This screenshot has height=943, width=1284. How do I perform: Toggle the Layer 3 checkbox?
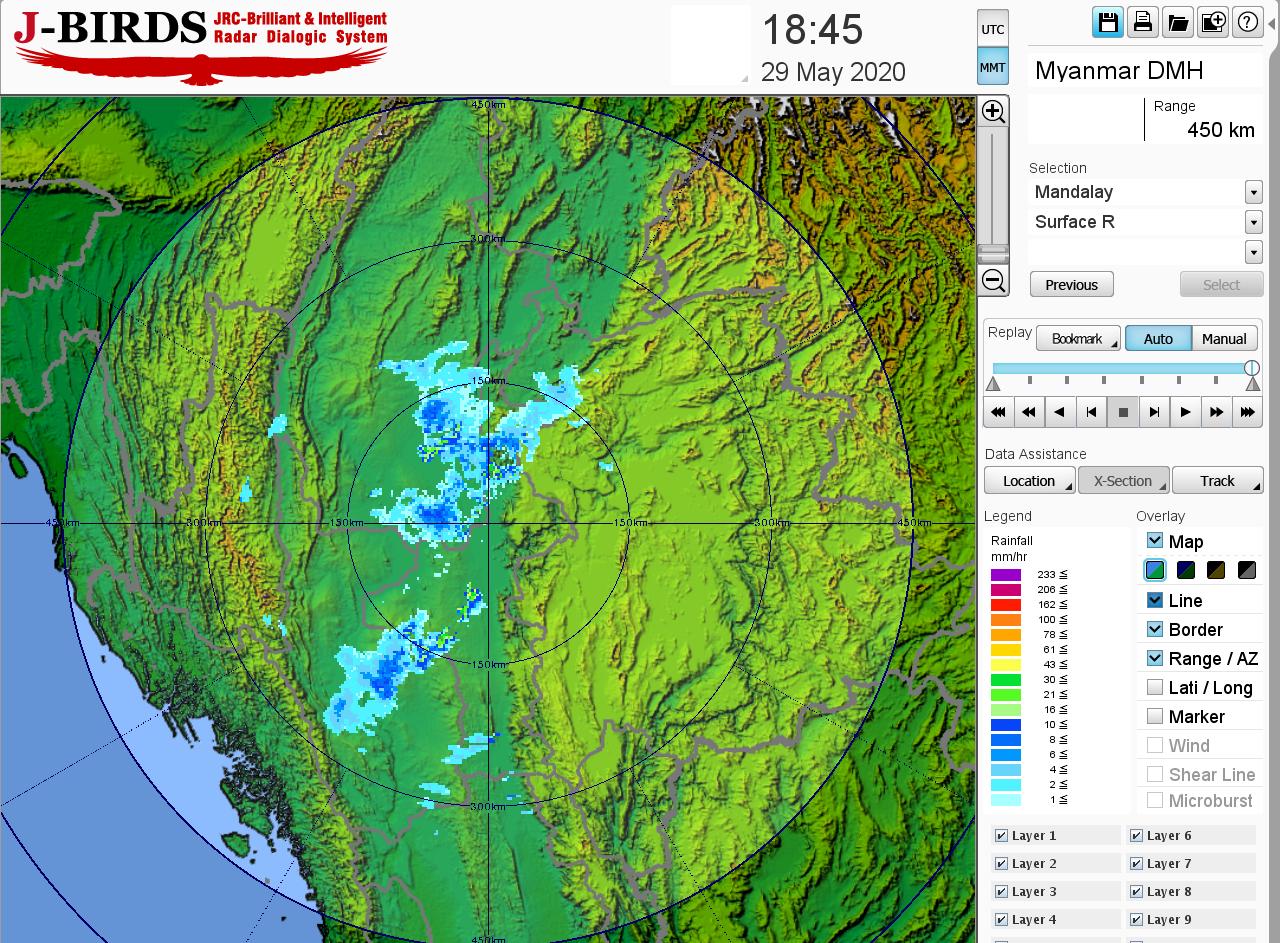(x=1001, y=892)
